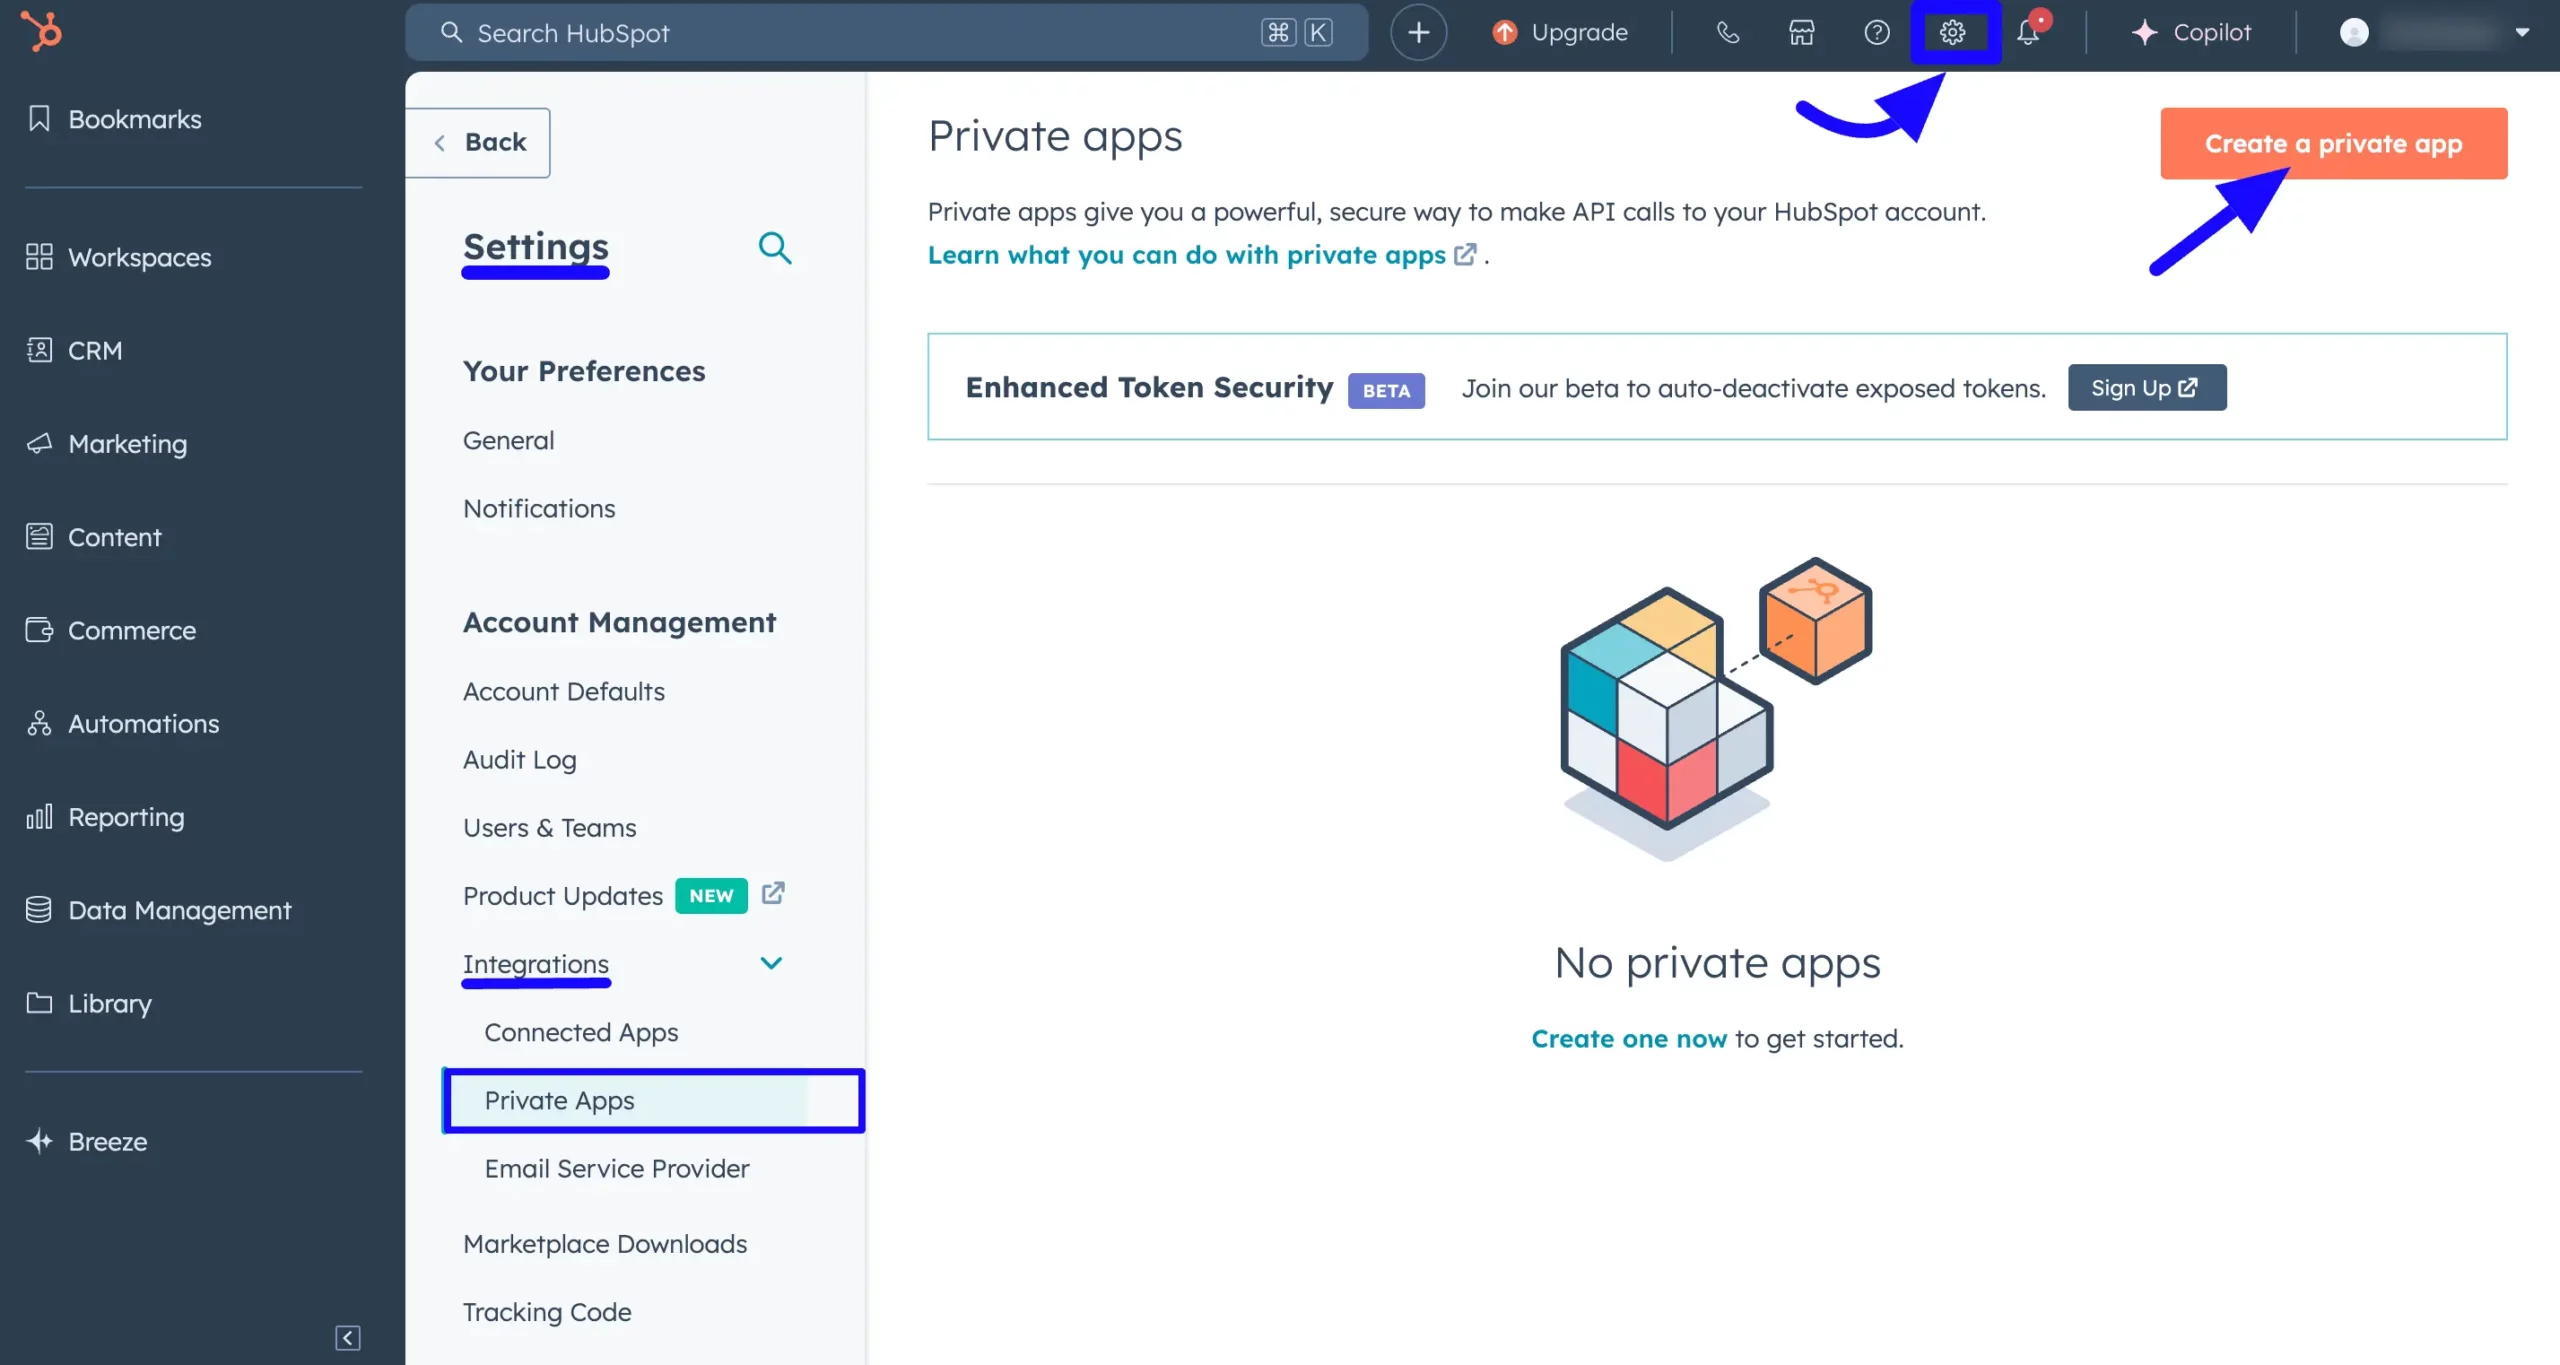Click the Back button

pyautogui.click(x=478, y=142)
